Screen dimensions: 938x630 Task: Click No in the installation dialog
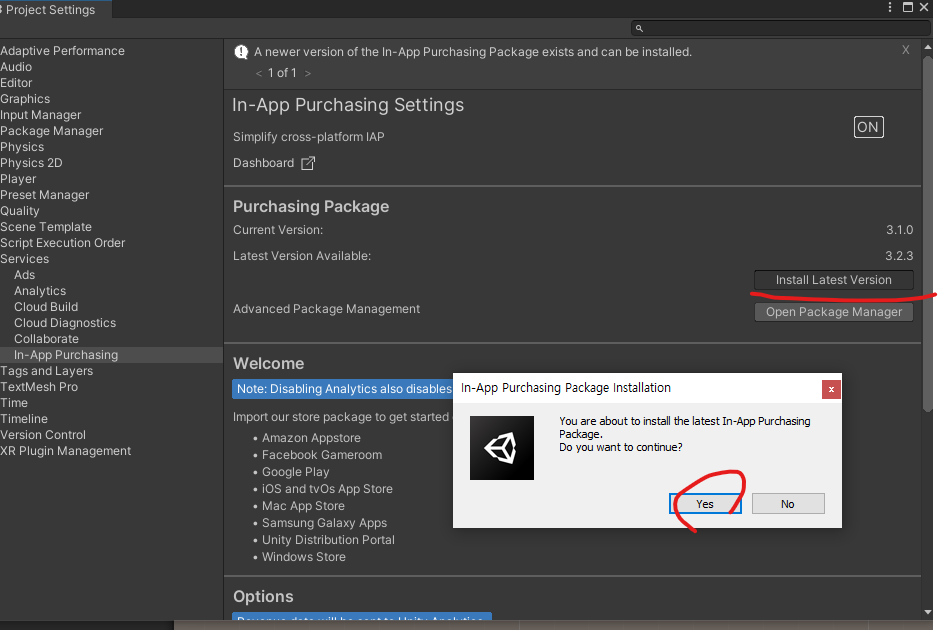pos(788,504)
